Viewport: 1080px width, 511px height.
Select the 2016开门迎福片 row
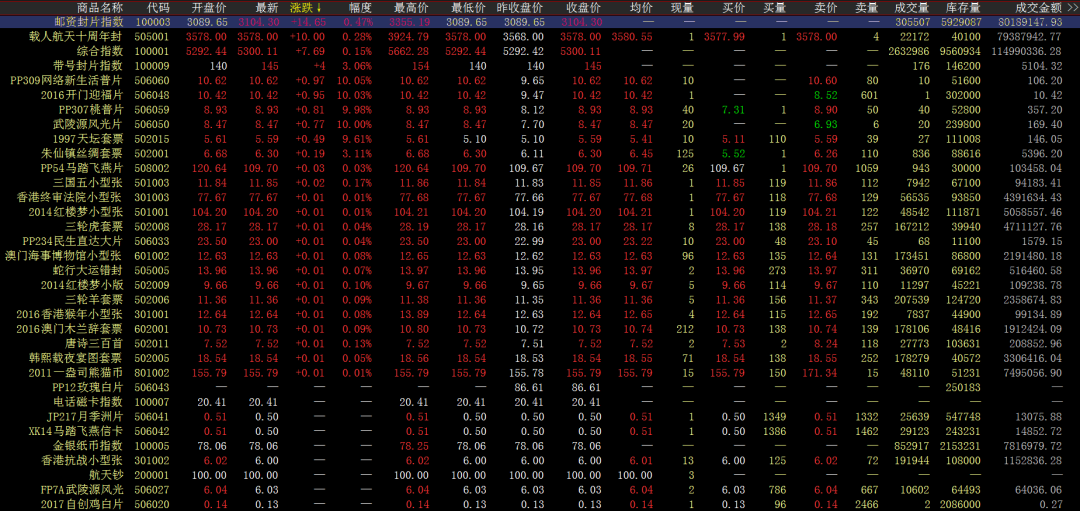[540, 95]
